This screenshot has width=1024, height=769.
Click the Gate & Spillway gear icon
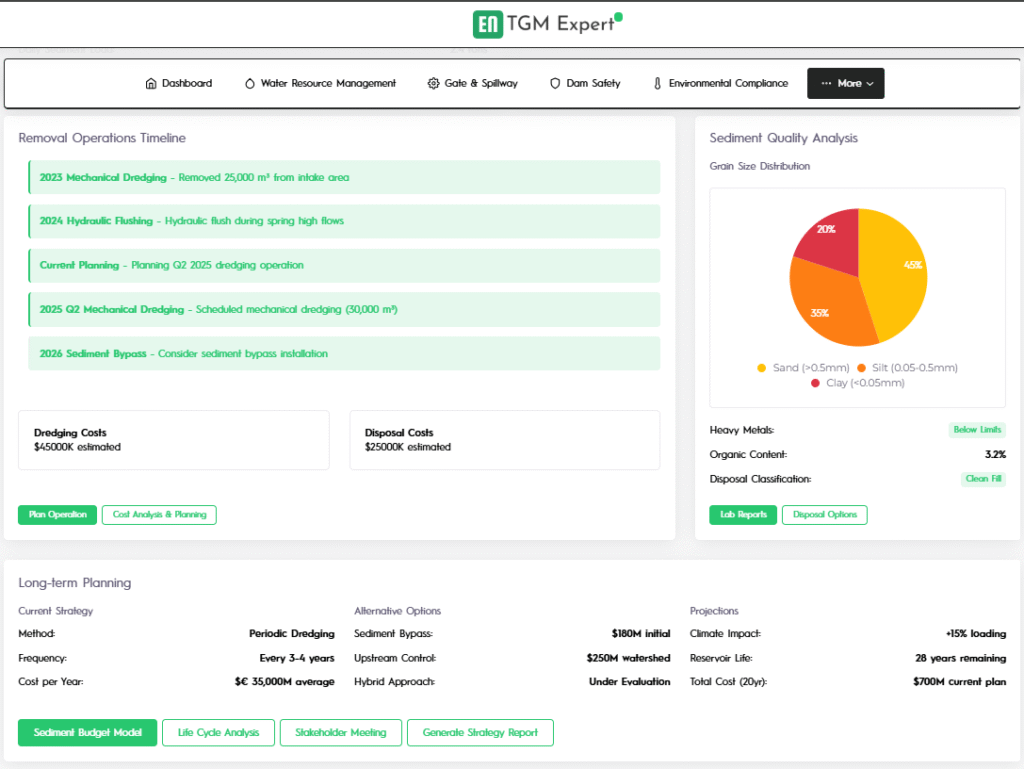433,84
